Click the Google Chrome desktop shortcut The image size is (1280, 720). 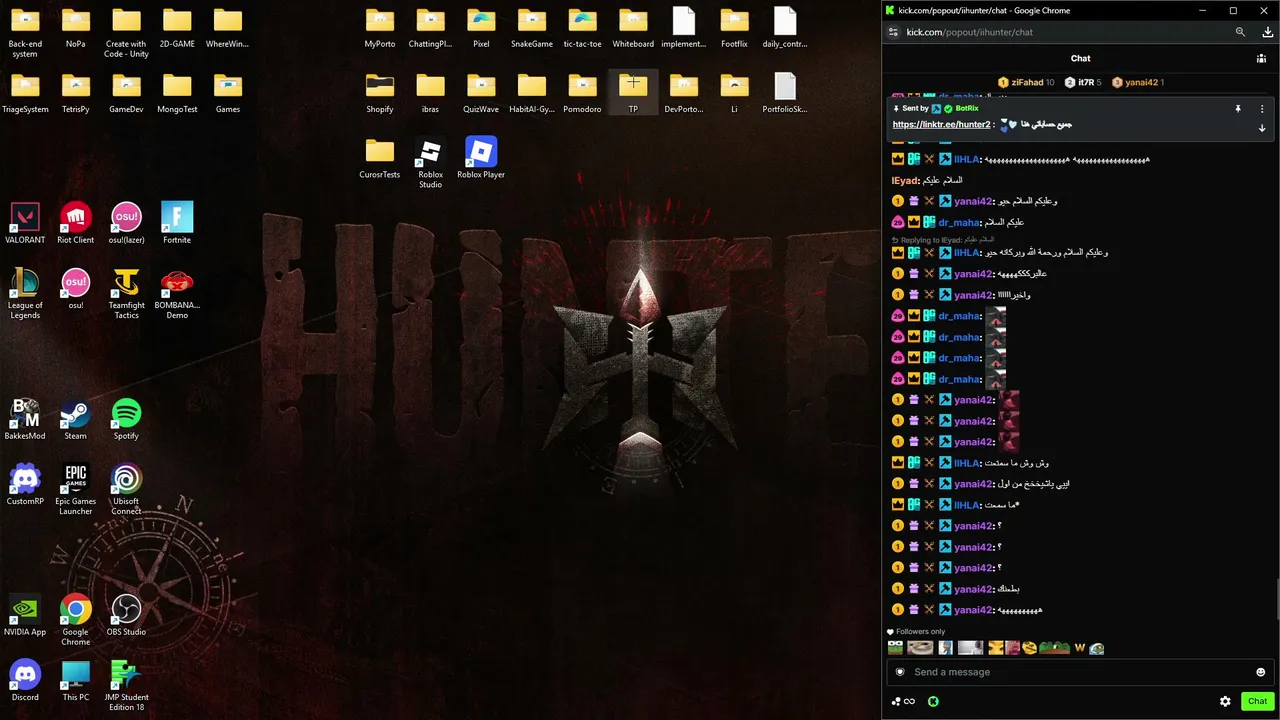[x=76, y=620]
